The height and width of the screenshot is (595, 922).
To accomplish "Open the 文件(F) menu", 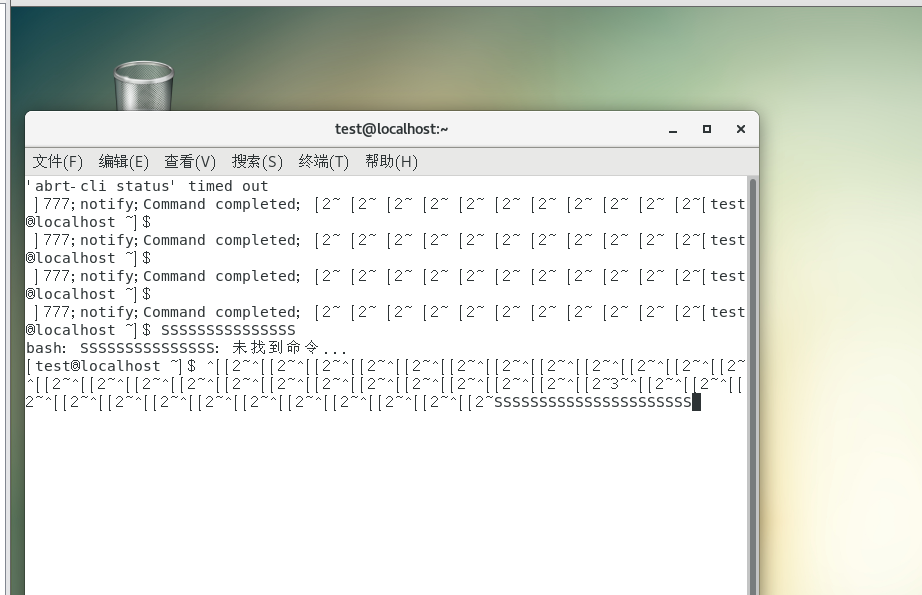I will click(x=58, y=162).
